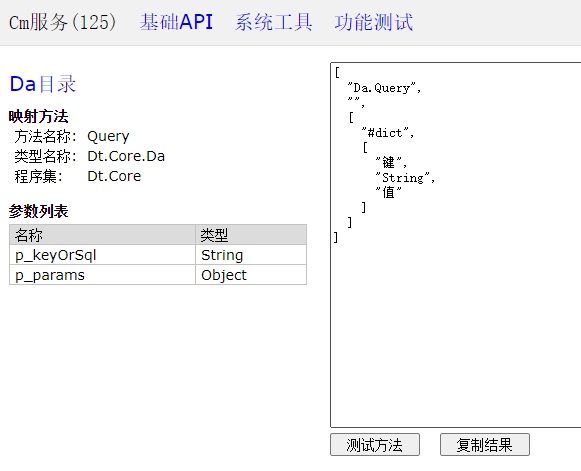Click the 类型 column header

251,235
